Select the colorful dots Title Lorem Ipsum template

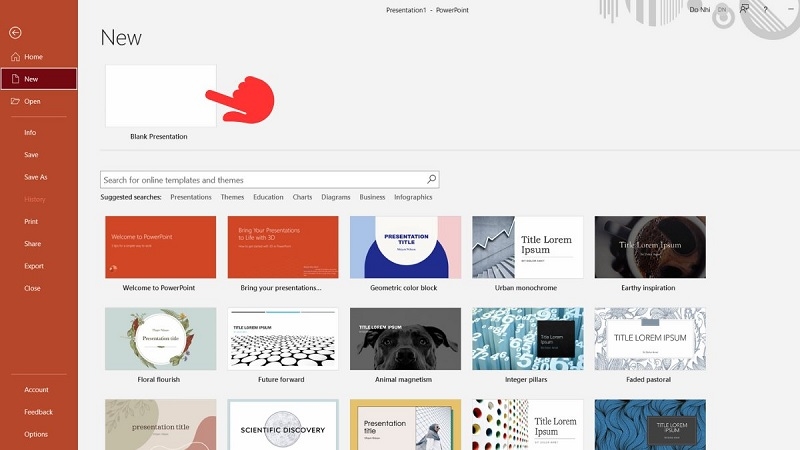point(528,424)
